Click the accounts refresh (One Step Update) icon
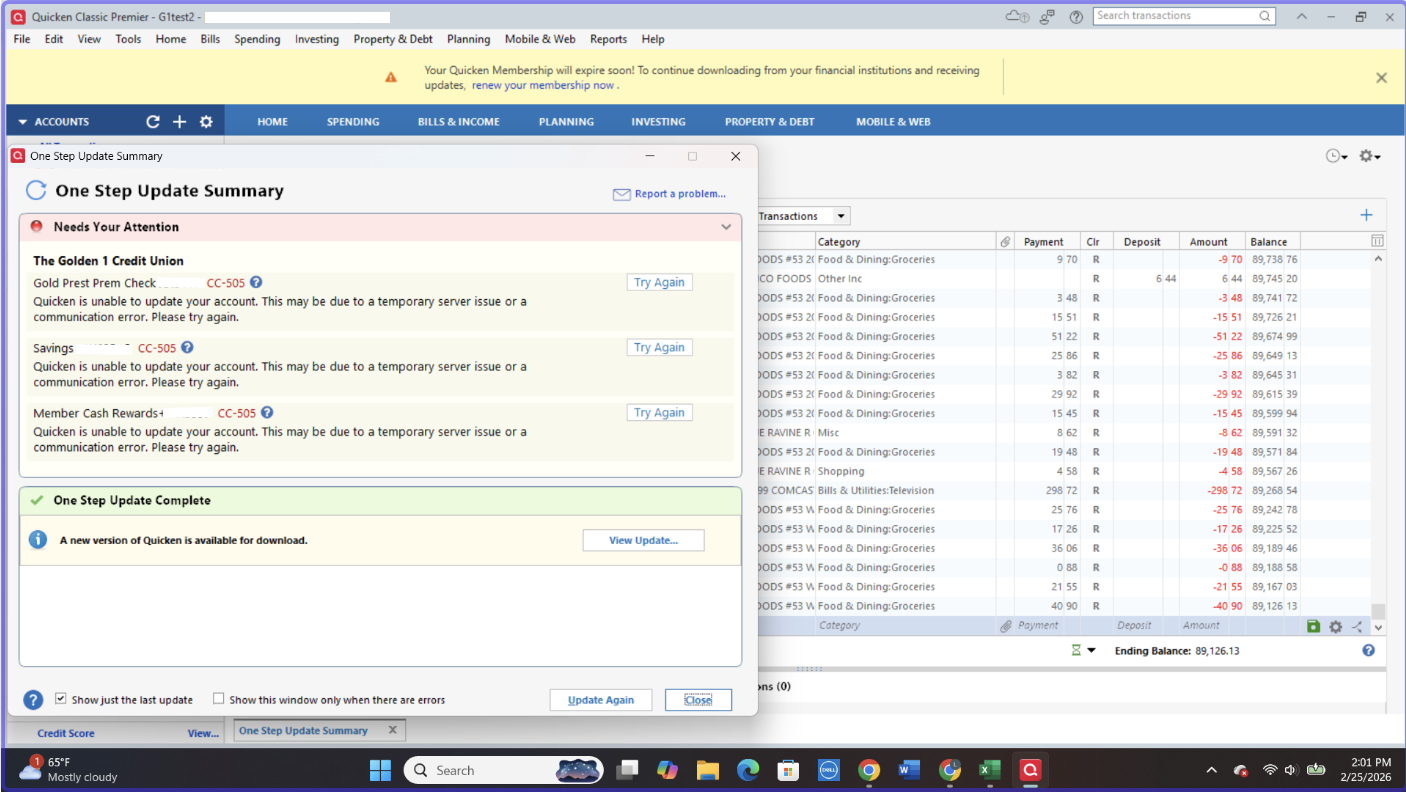The image size is (1406, 792). (x=153, y=122)
